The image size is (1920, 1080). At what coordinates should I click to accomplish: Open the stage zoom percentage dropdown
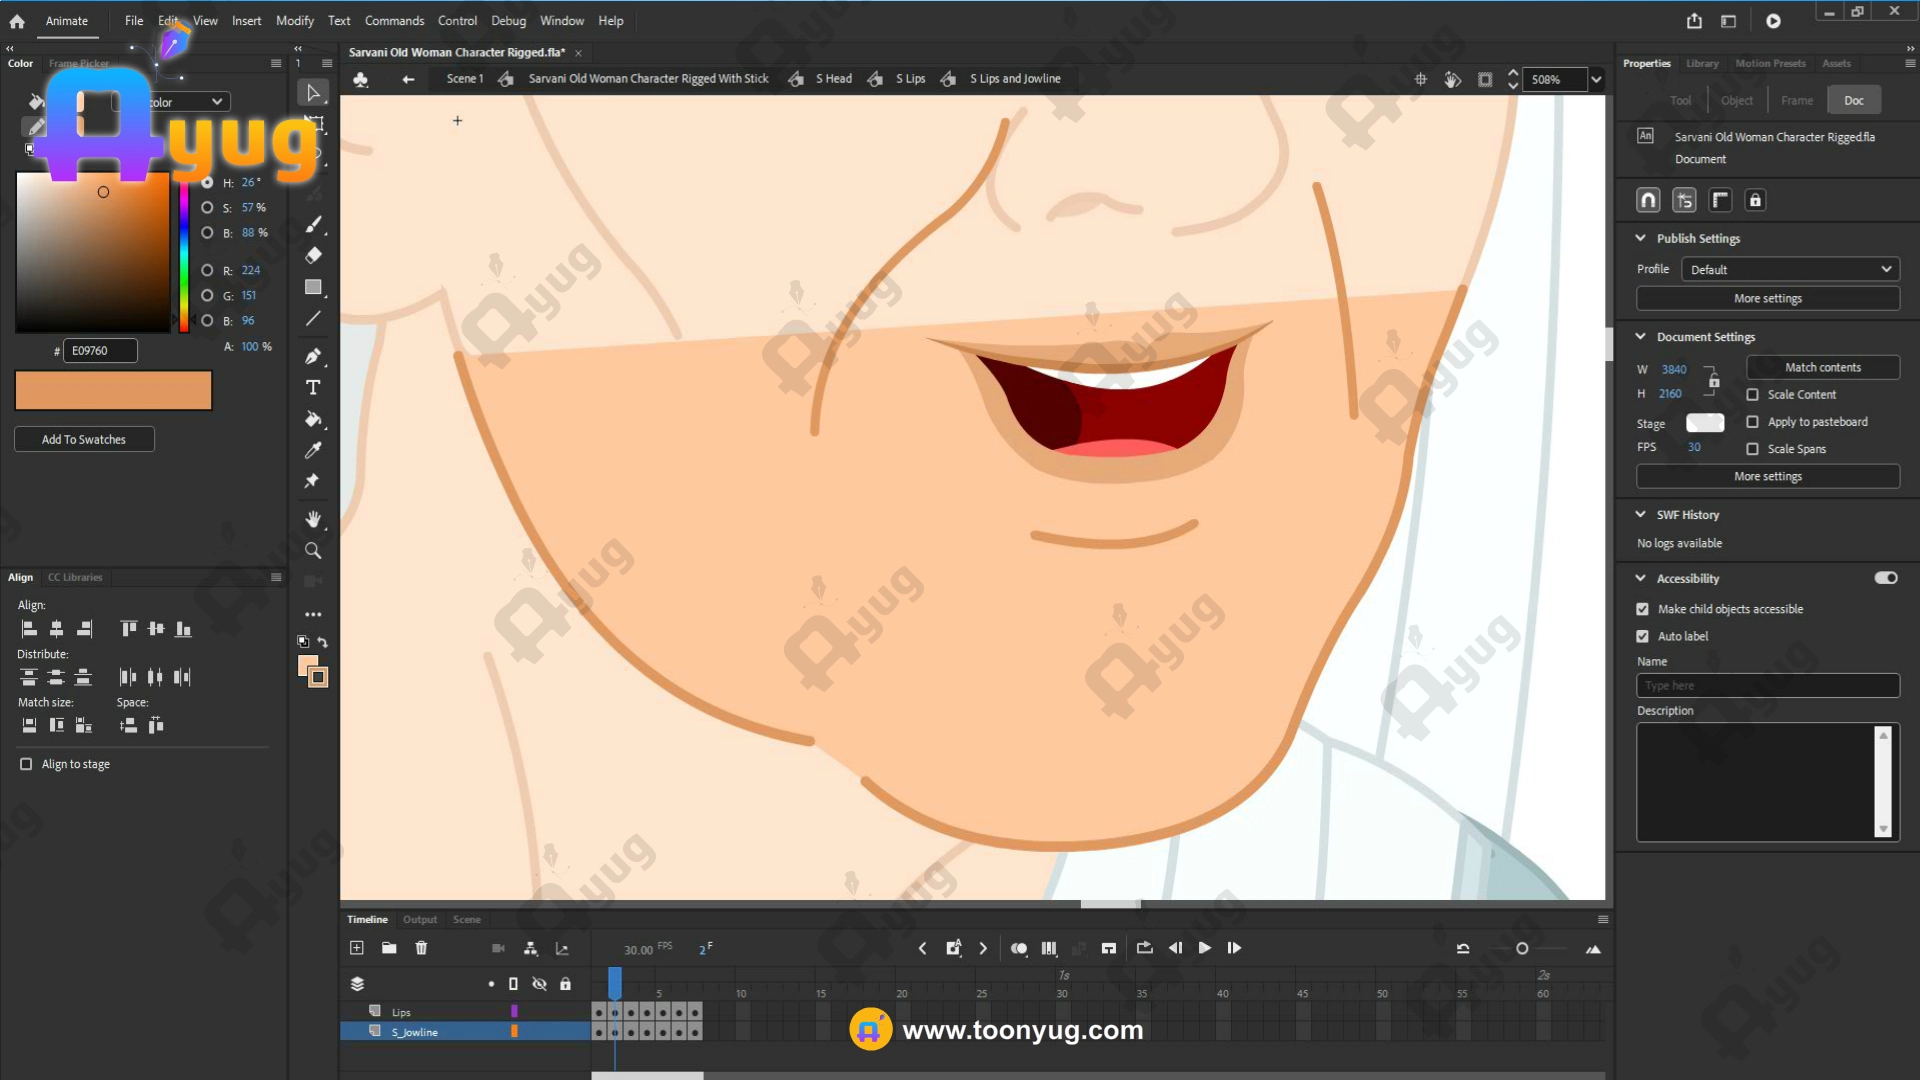point(1596,80)
